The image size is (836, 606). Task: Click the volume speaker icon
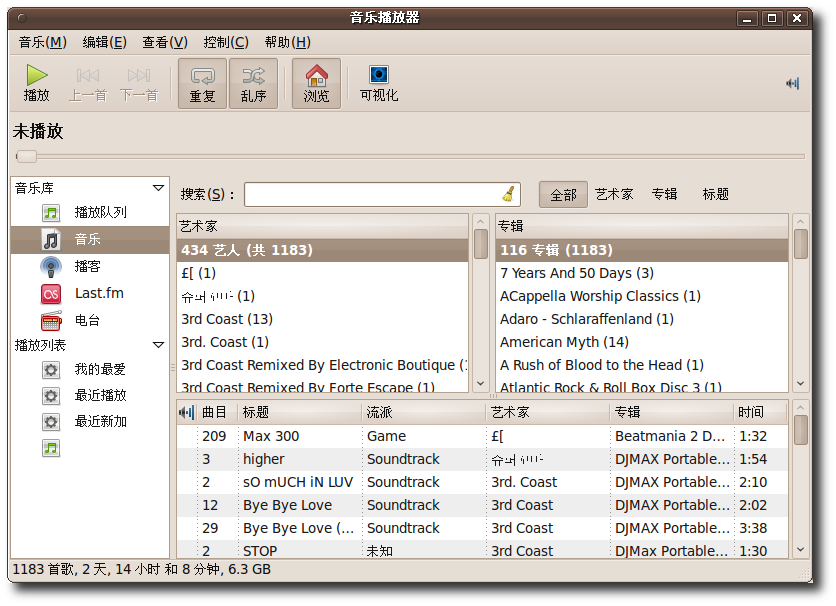click(793, 83)
